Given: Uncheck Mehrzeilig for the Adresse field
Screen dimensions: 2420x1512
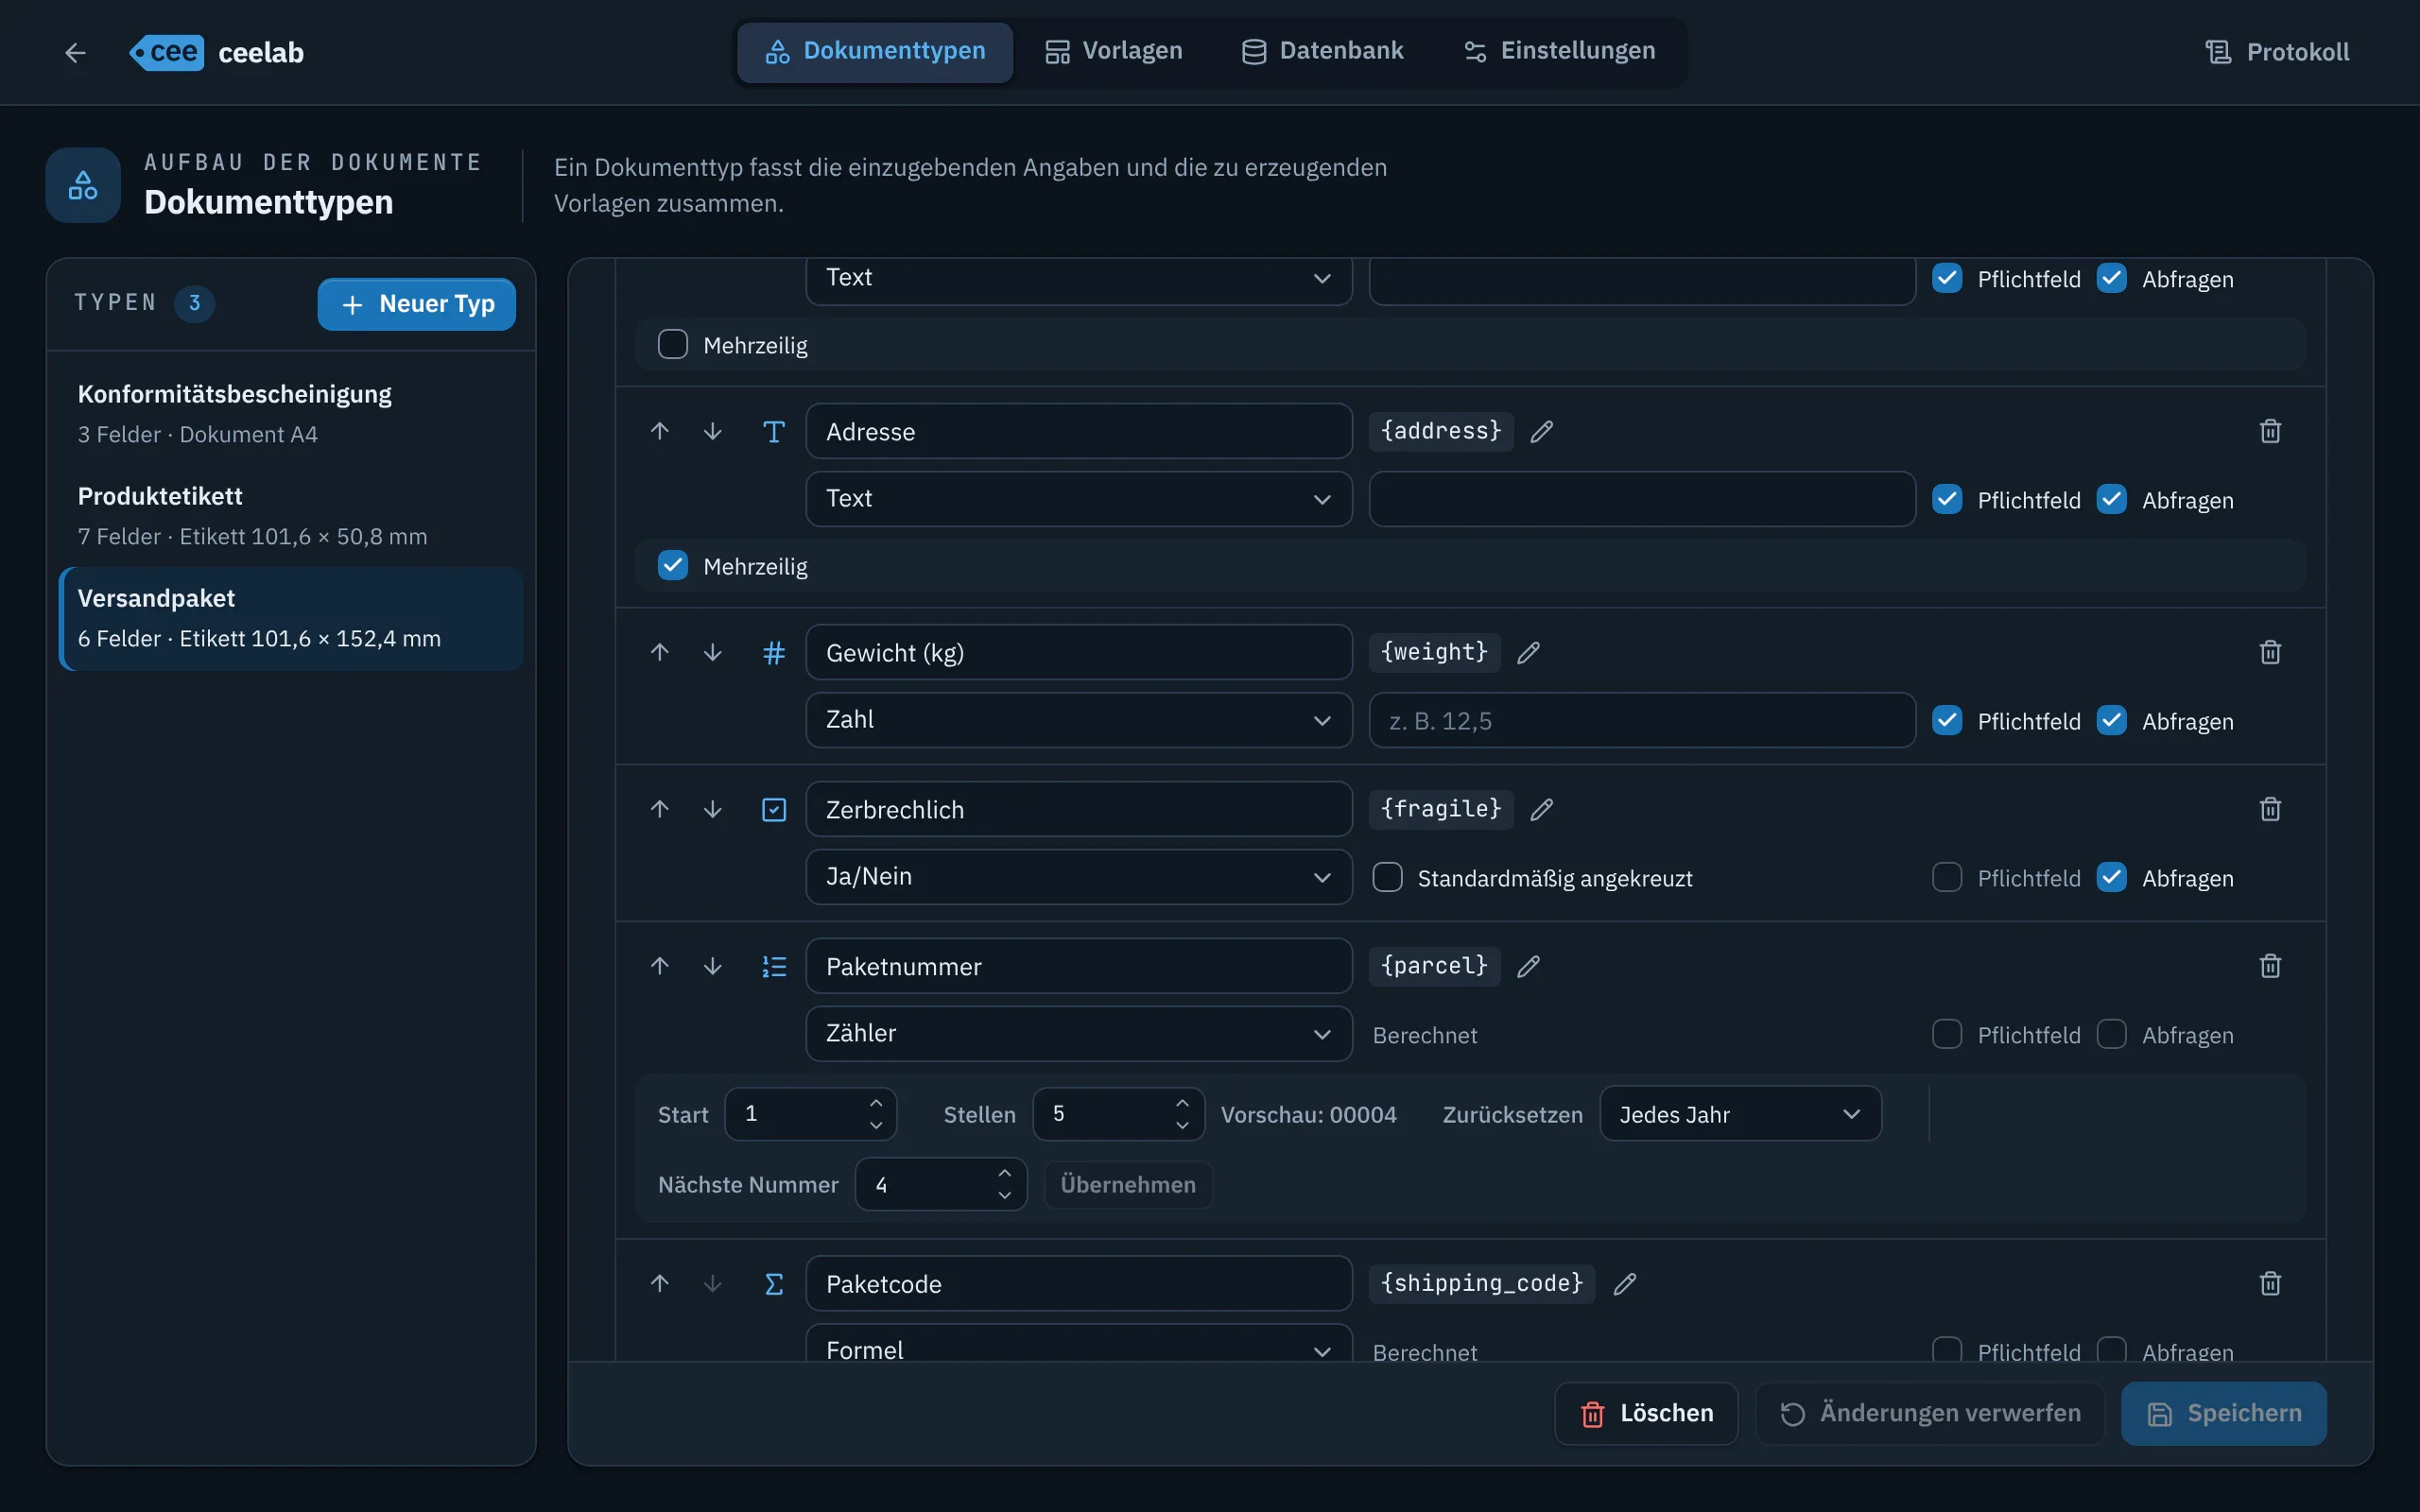Looking at the screenshot, I should point(673,566).
